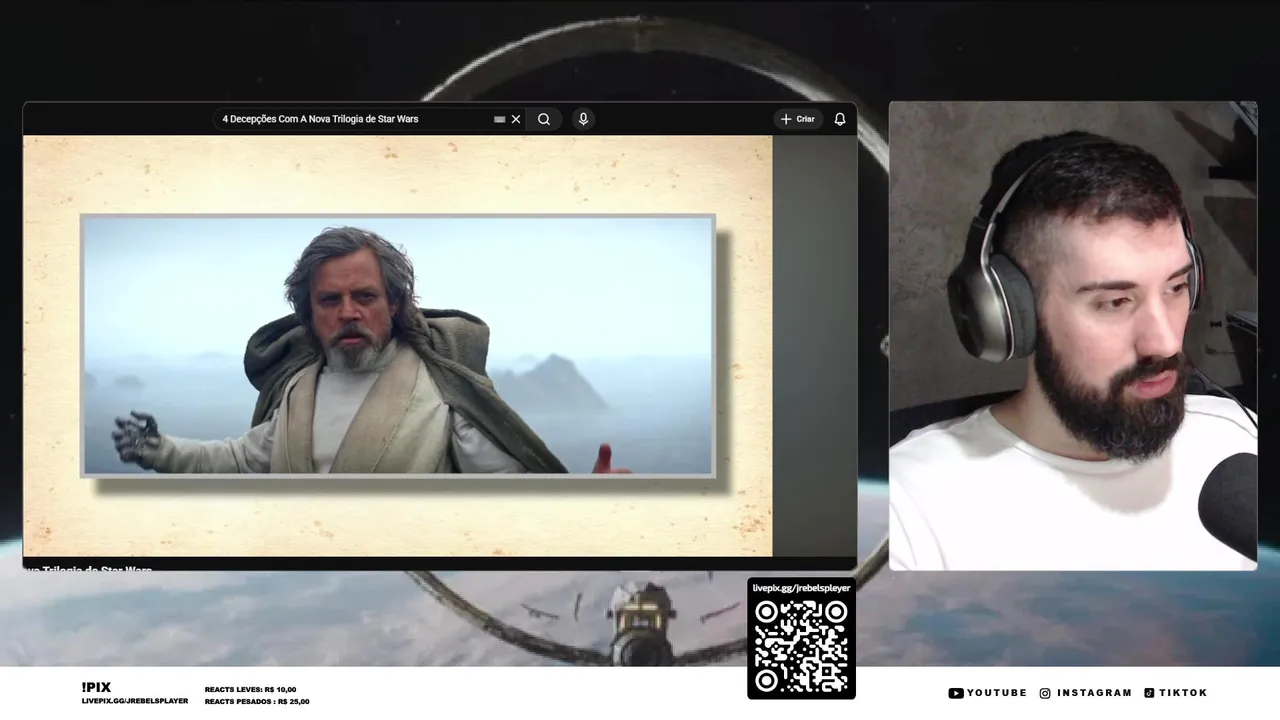Screen dimensions: 1280x720
Task: Click the Instagram logo icon in bottom bar
Action: tap(1045, 693)
